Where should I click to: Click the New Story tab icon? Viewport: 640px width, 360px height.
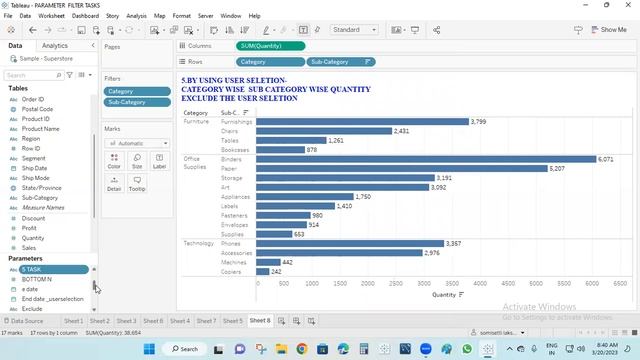pyautogui.click(x=311, y=321)
